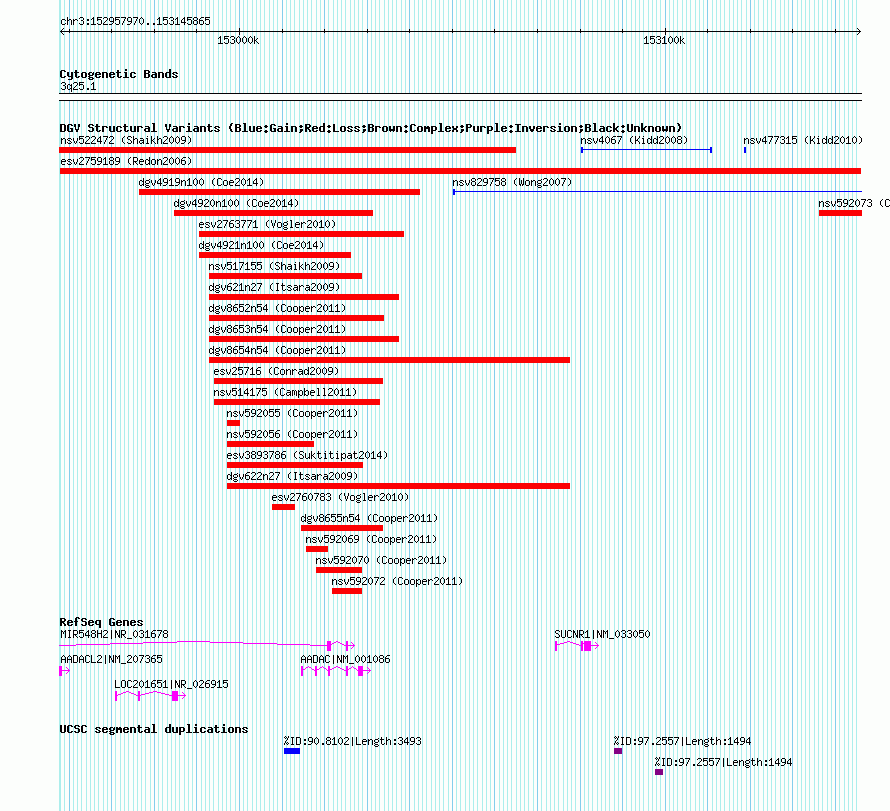The width and height of the screenshot is (890, 811).
Task: Select the dgv8654n54 (Cooper2011) red bar
Action: tap(389, 360)
